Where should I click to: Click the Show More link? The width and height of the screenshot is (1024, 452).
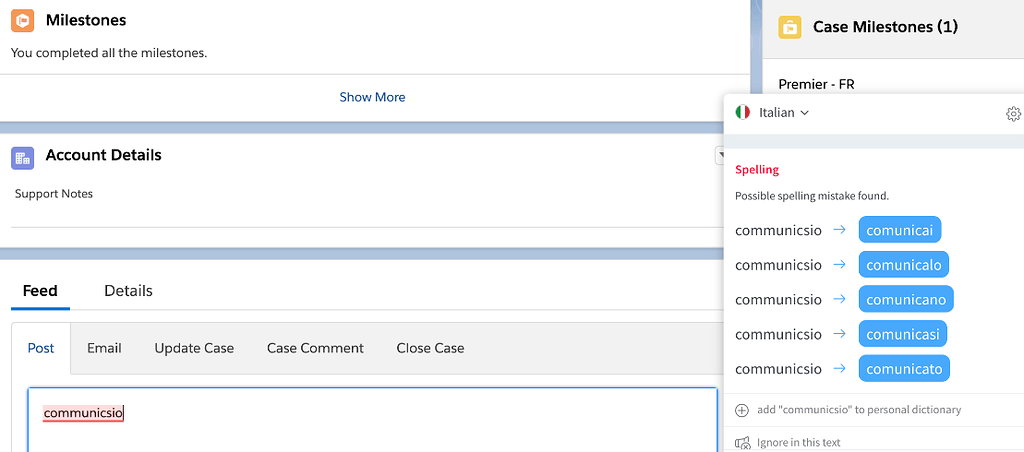tap(372, 97)
